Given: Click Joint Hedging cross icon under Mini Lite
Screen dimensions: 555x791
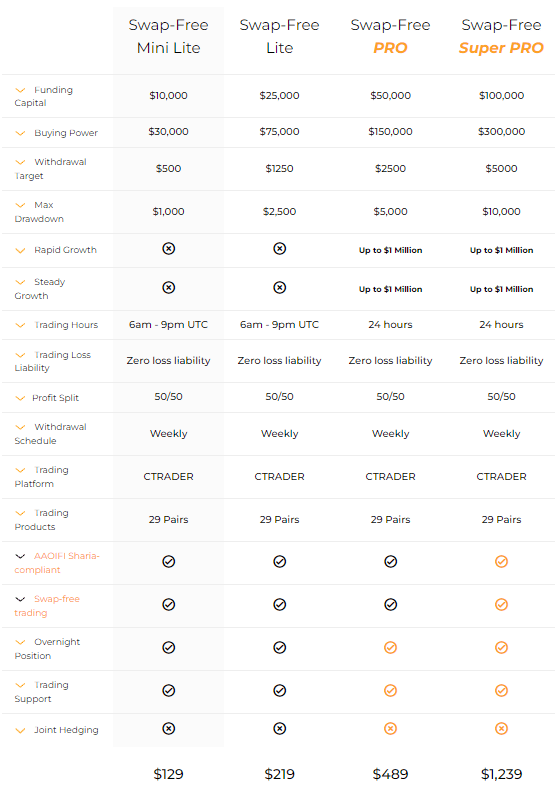Looking at the screenshot, I should pyautogui.click(x=169, y=728).
